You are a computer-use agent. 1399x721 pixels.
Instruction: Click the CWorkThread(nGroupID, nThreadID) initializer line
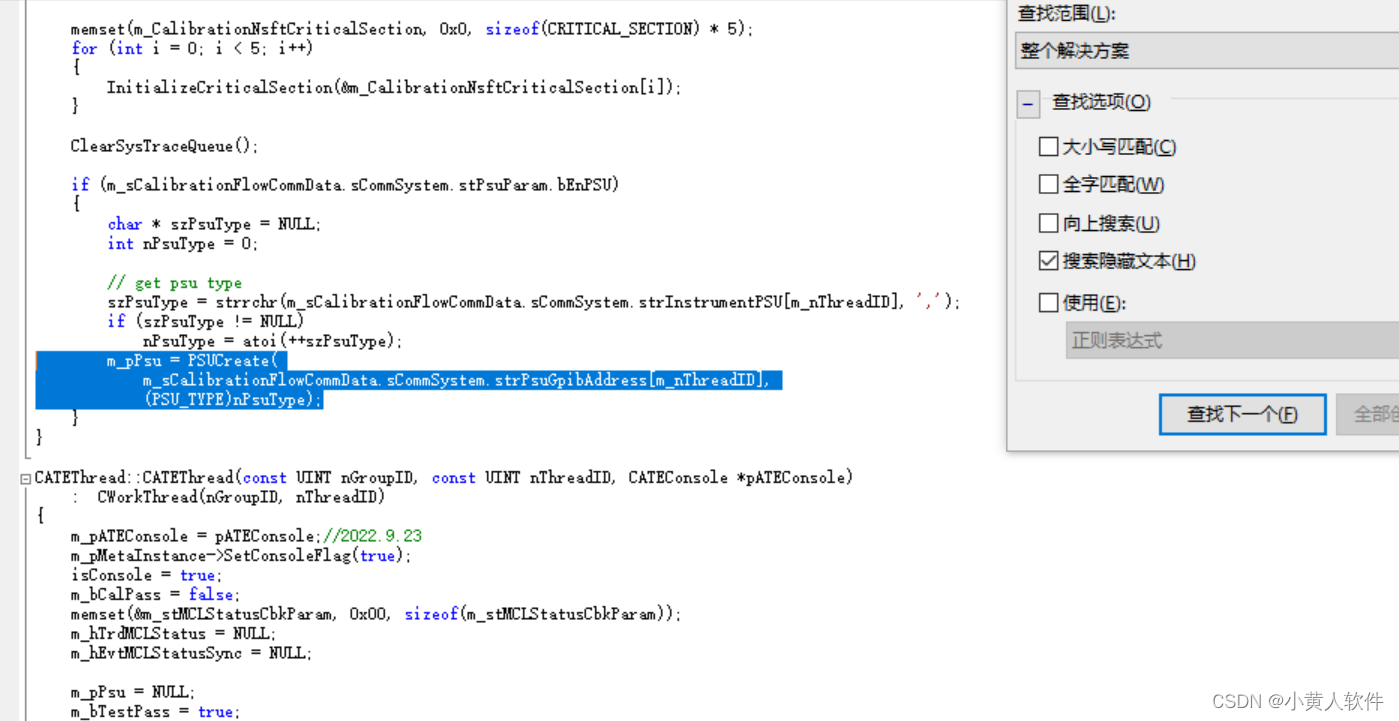click(228, 497)
